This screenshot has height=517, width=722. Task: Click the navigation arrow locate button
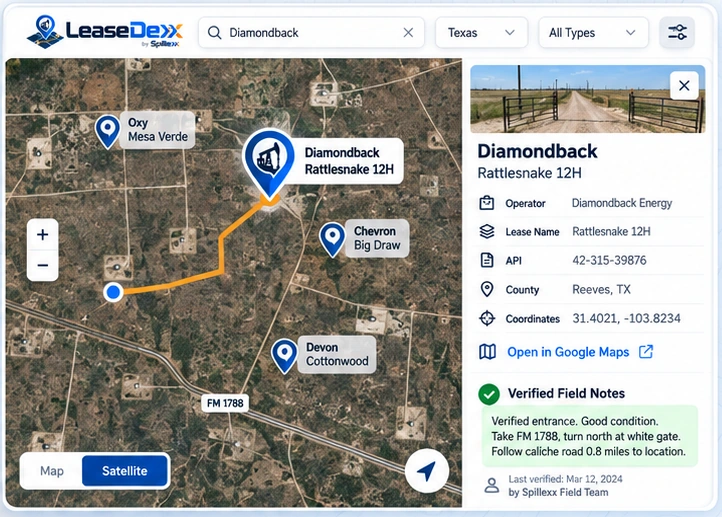[427, 471]
